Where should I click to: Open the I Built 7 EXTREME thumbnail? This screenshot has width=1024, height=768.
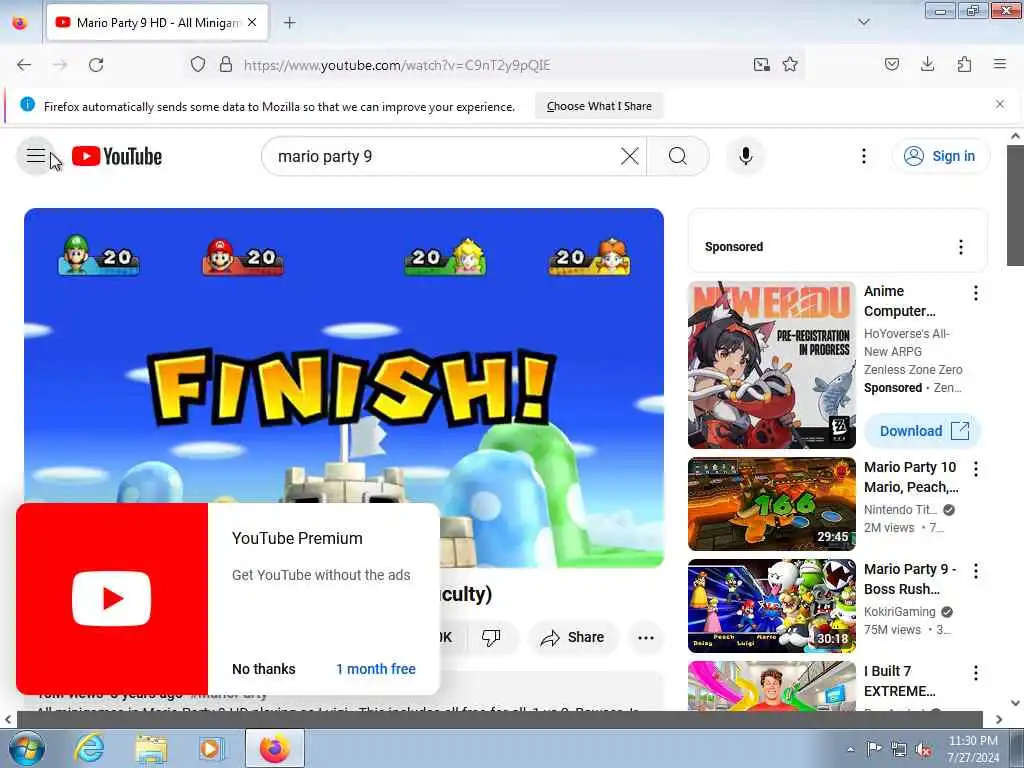click(771, 686)
